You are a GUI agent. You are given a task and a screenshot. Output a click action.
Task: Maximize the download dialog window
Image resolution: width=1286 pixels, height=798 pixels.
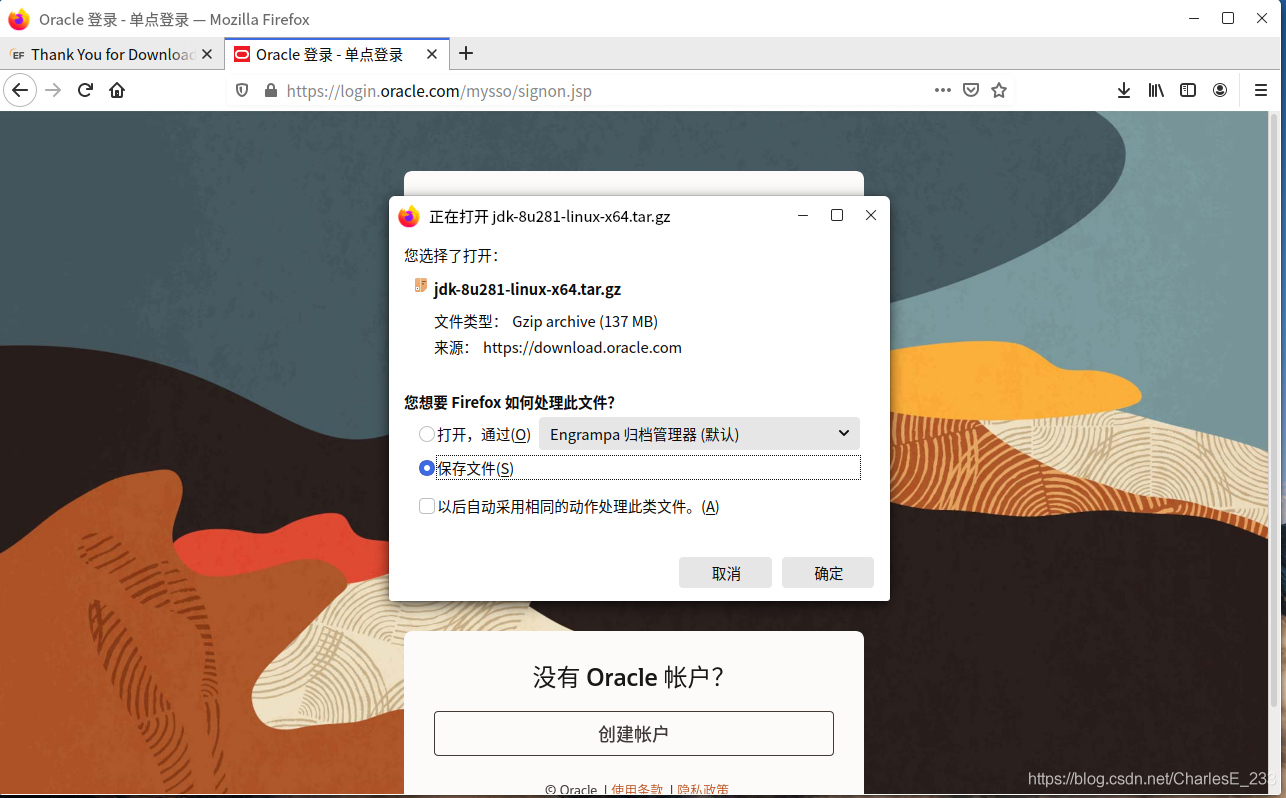[837, 215]
